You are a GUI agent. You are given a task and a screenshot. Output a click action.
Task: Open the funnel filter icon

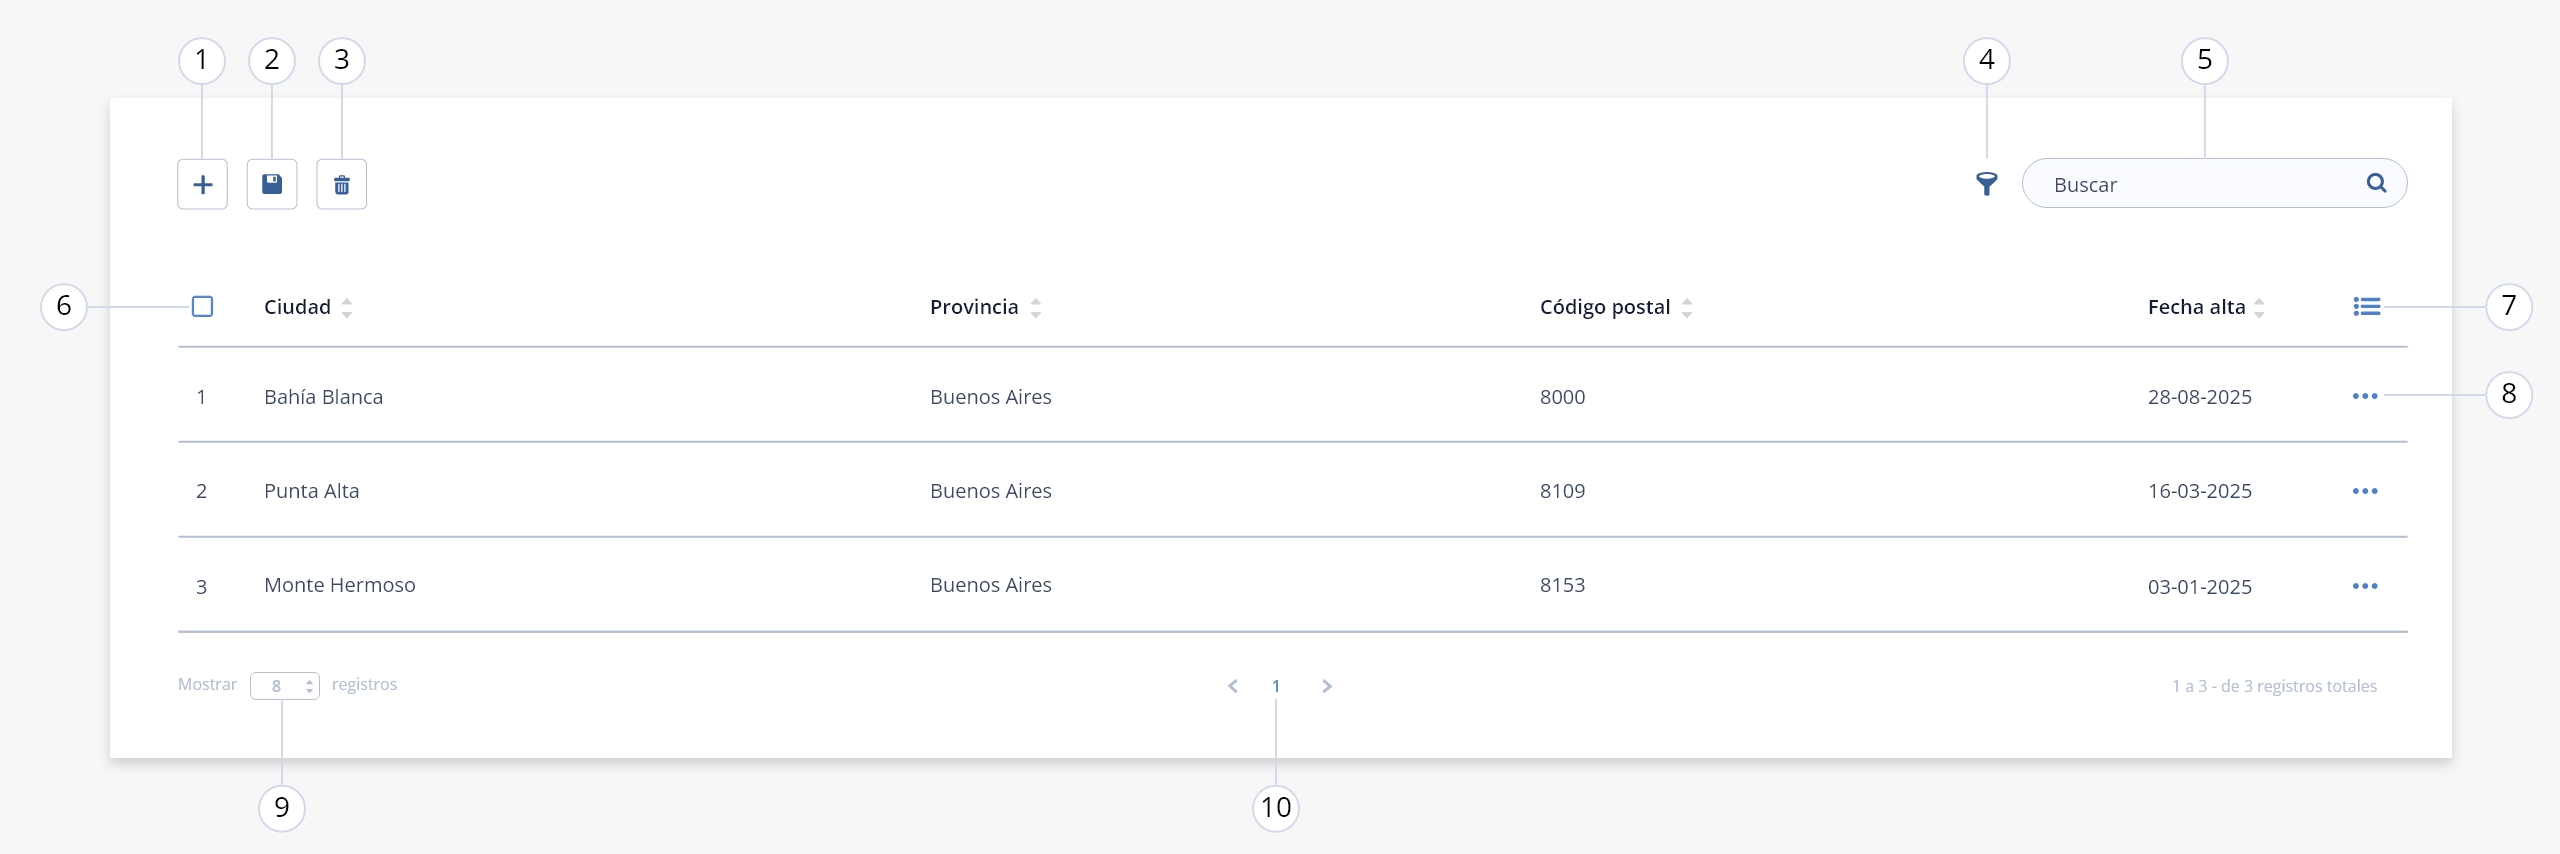[1987, 184]
